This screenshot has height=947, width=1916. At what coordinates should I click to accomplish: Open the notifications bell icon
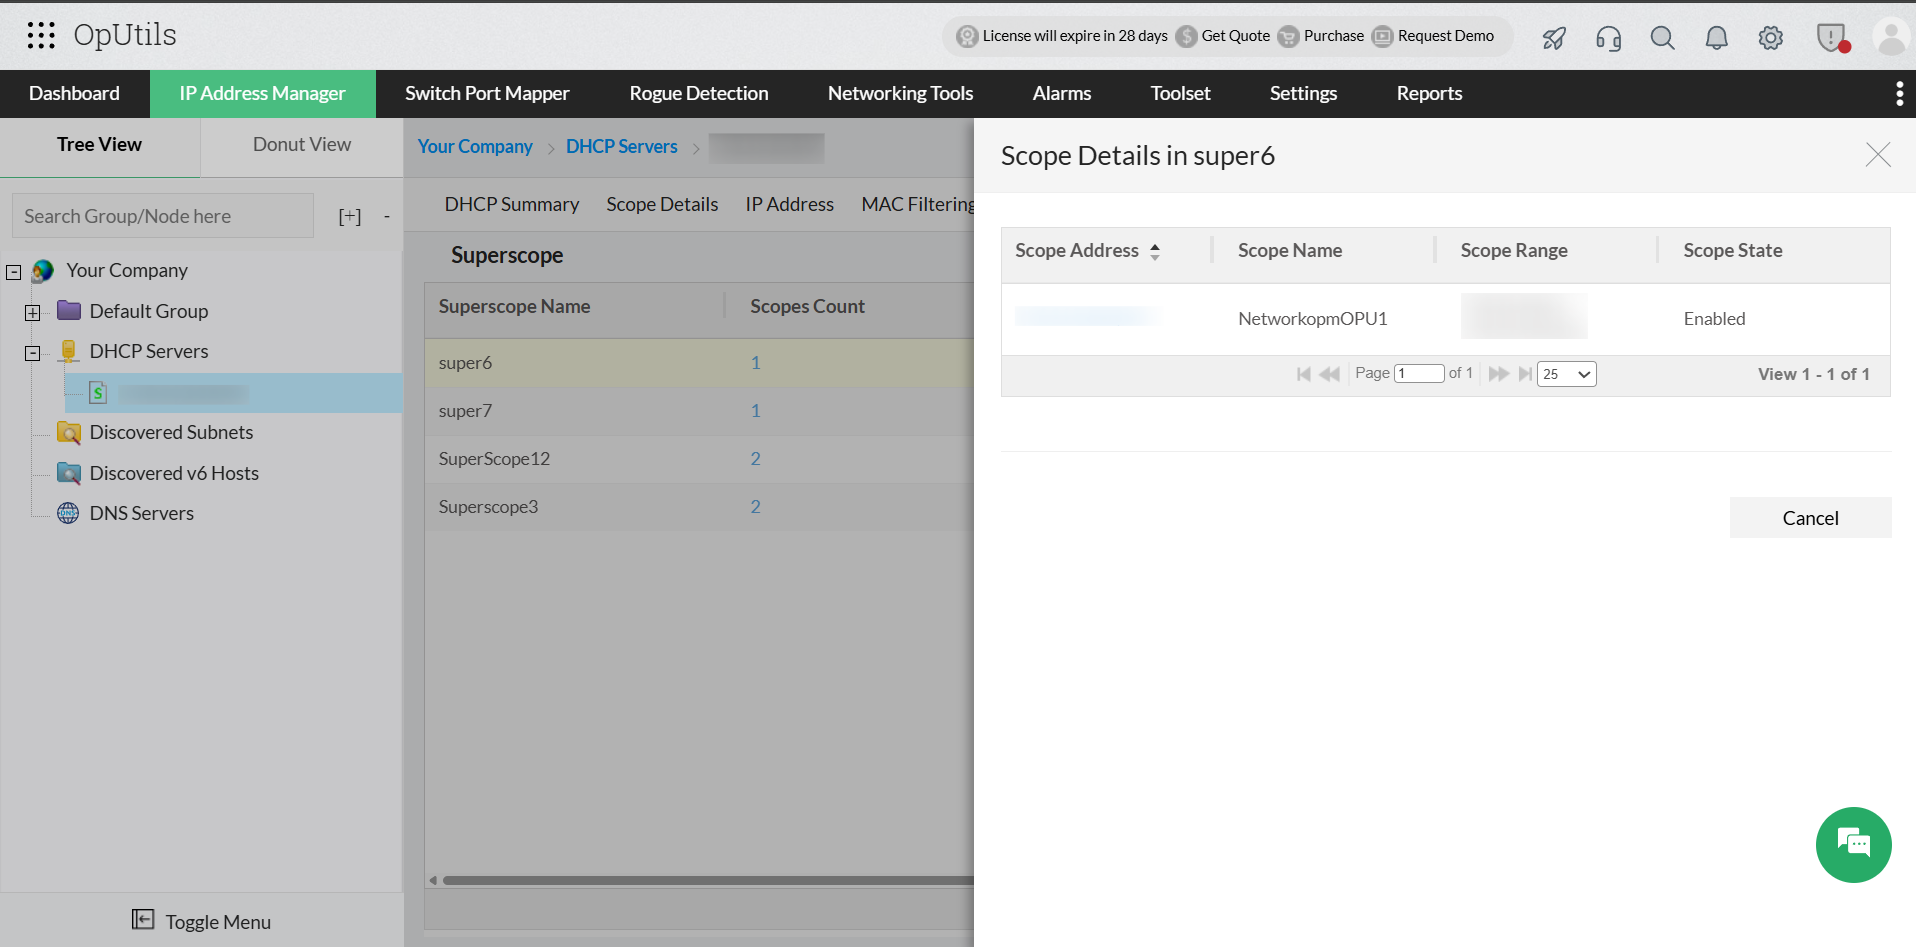[x=1716, y=38]
